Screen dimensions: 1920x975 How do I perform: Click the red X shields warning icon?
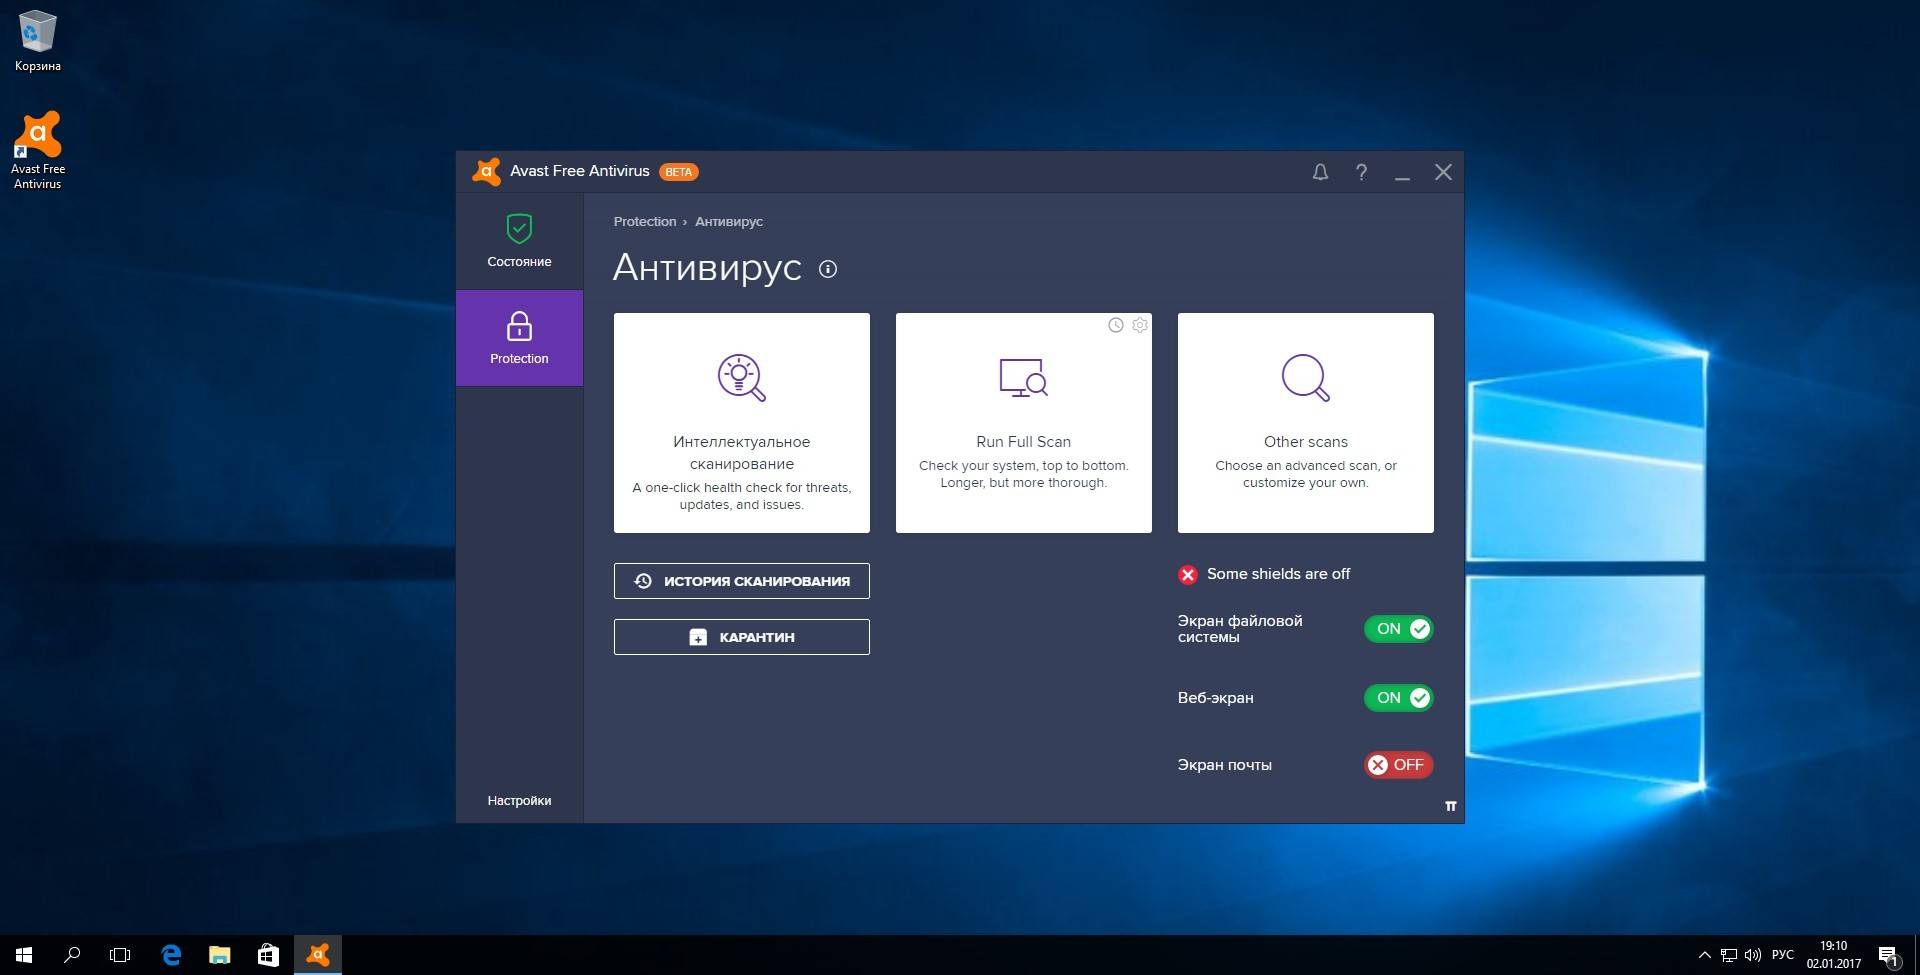click(x=1188, y=574)
